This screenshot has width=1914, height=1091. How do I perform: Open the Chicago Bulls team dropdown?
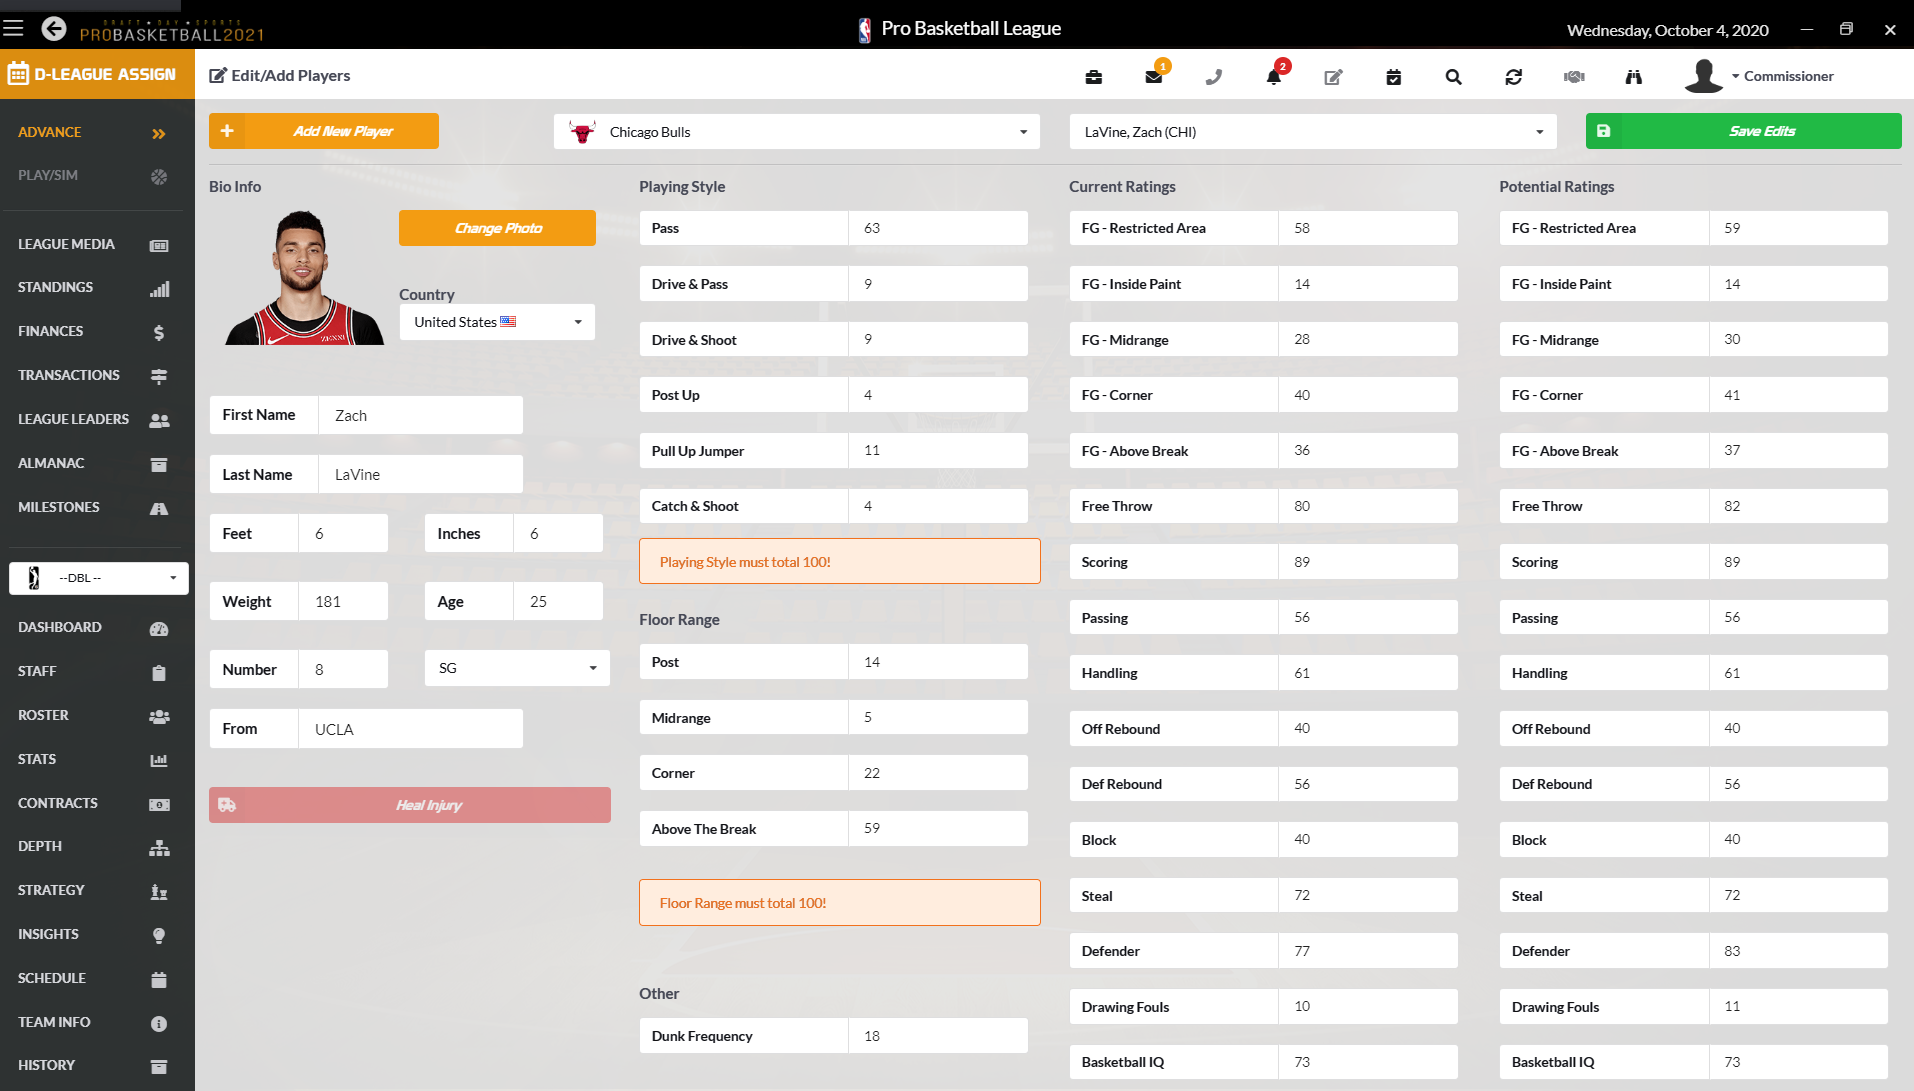coord(797,132)
